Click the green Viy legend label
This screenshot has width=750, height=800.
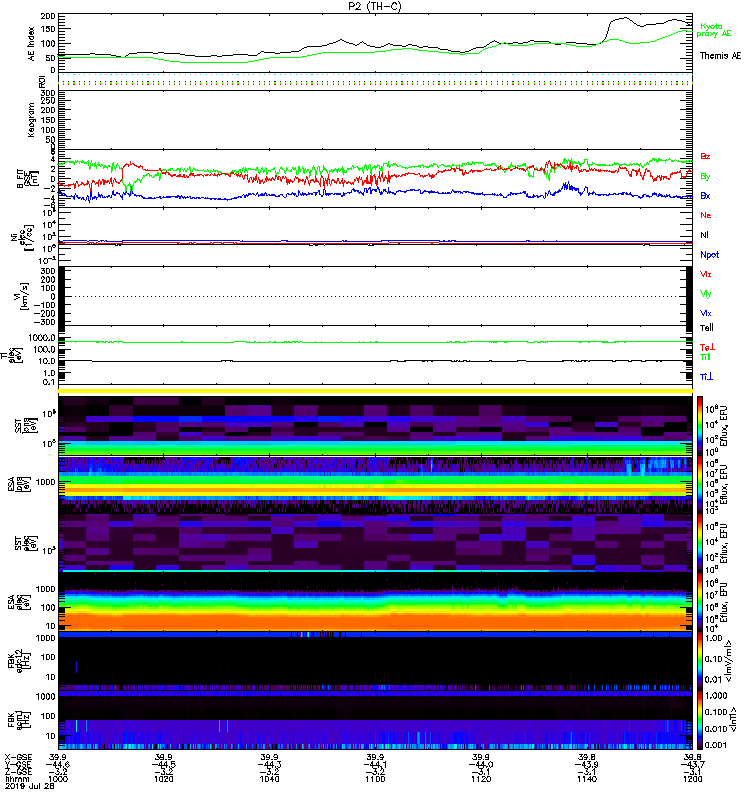tap(705, 294)
